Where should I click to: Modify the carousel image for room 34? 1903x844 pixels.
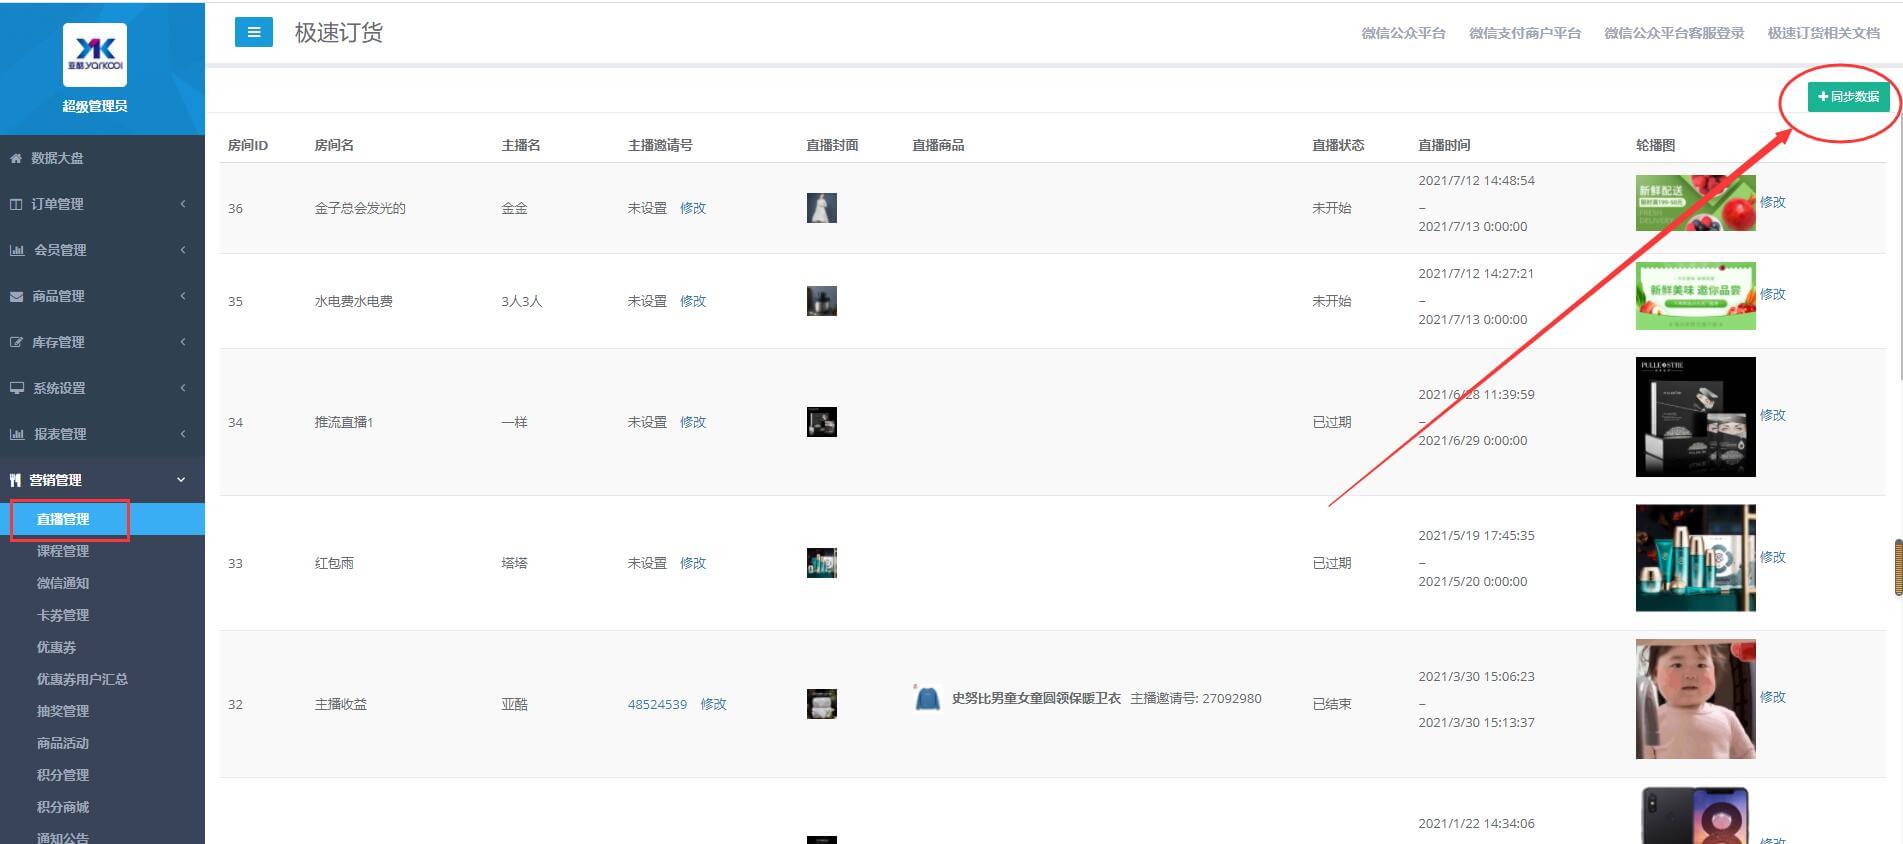click(x=1773, y=415)
